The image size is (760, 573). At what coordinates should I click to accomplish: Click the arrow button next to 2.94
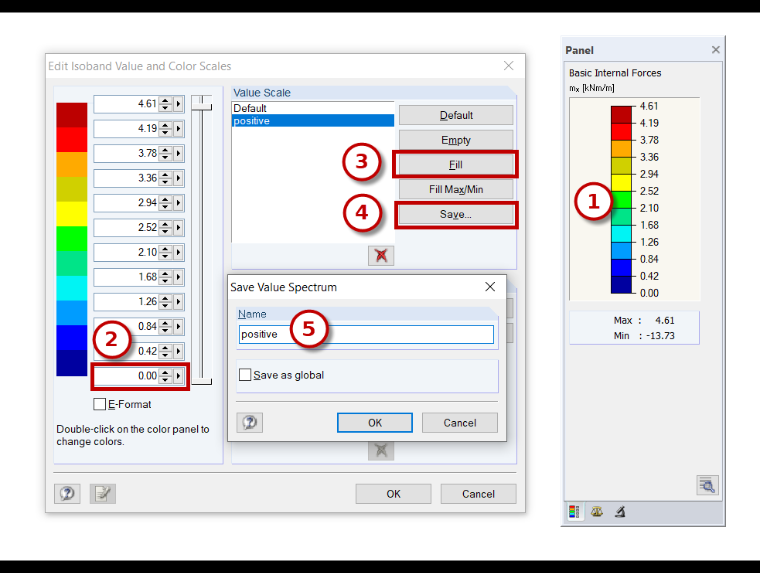[x=178, y=203]
